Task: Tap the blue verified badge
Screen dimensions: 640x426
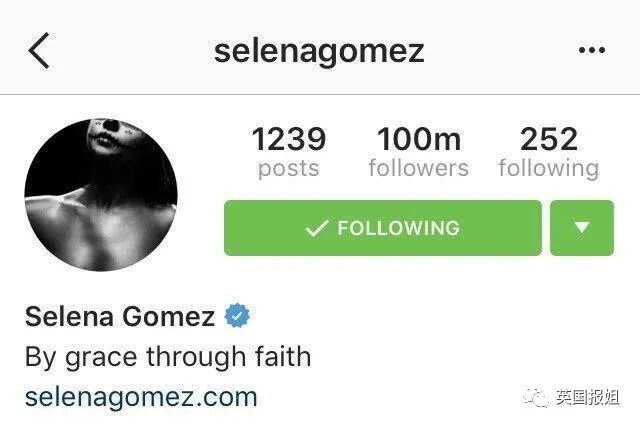Action: [237, 316]
